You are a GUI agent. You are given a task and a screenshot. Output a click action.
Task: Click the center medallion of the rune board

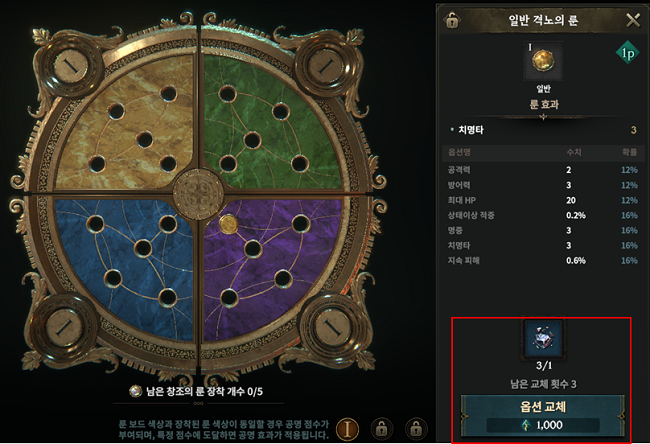click(x=198, y=194)
